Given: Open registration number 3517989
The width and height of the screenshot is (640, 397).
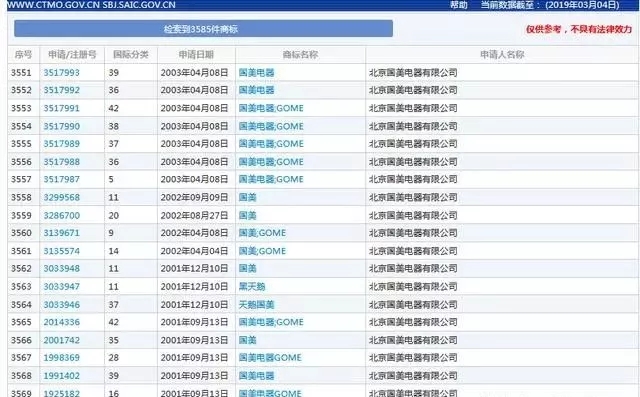Looking at the screenshot, I should coord(62,144).
